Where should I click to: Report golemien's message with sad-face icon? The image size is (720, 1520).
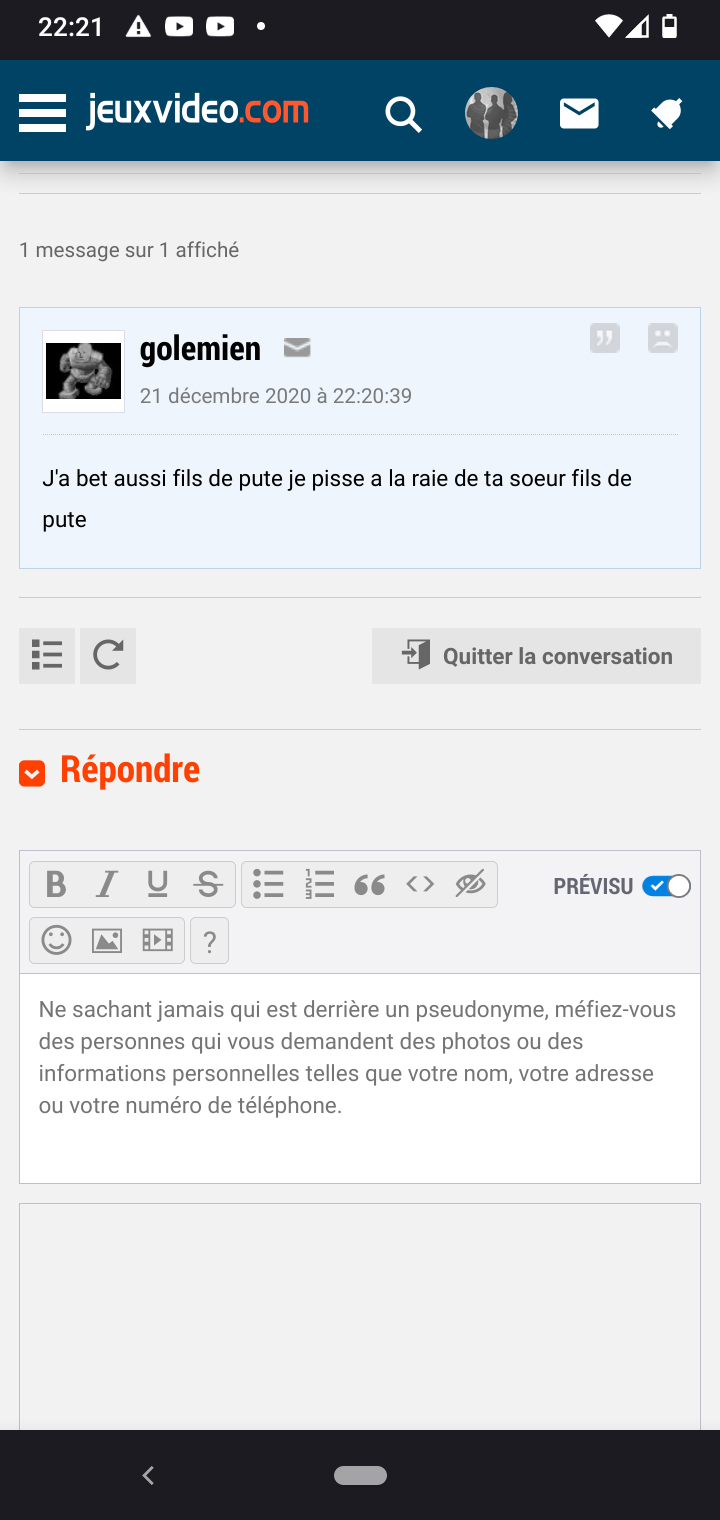662,339
